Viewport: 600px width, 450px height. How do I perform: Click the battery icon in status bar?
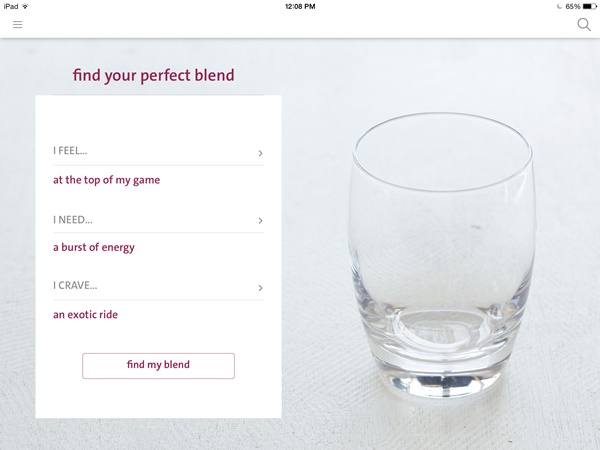click(x=589, y=6)
